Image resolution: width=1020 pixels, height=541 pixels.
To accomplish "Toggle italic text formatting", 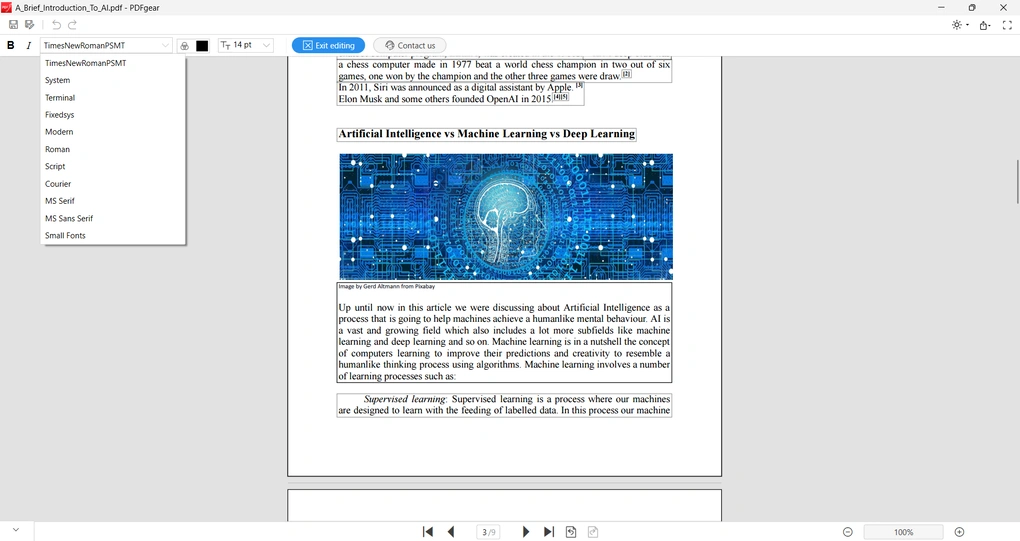I will [x=29, y=45].
